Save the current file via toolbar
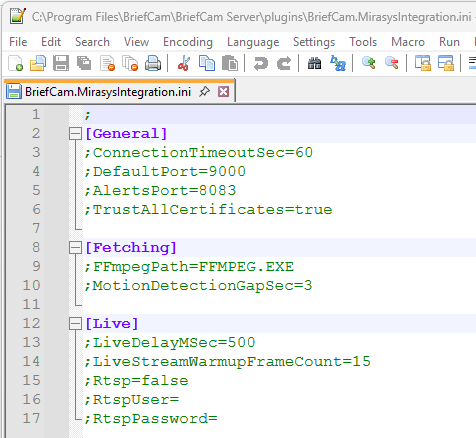 [61, 63]
